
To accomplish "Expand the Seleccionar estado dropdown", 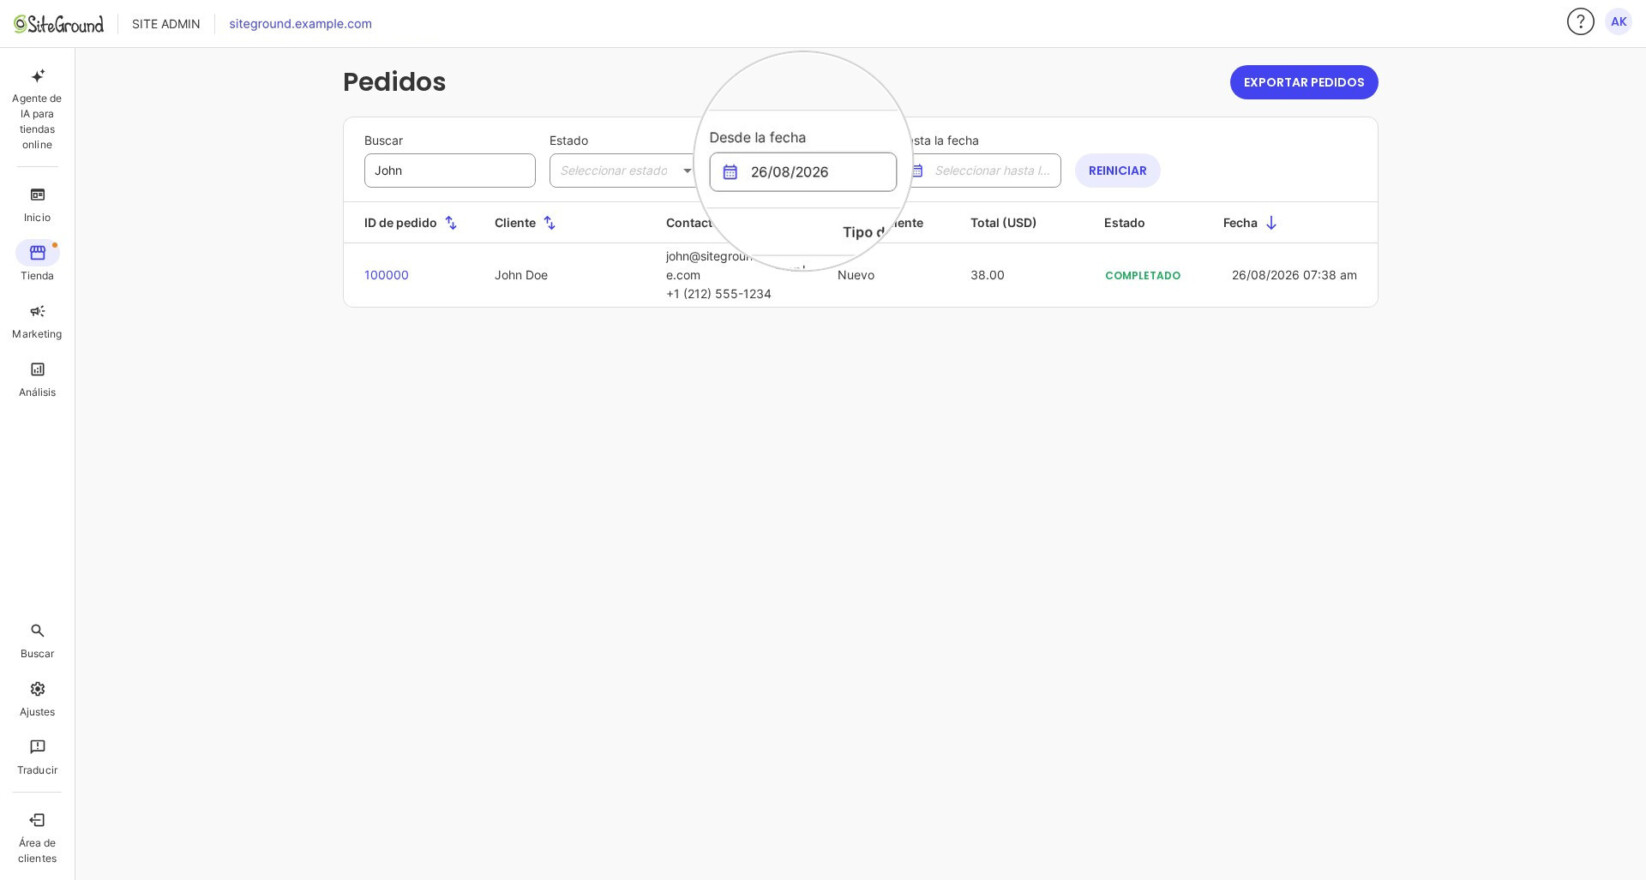I will [623, 170].
